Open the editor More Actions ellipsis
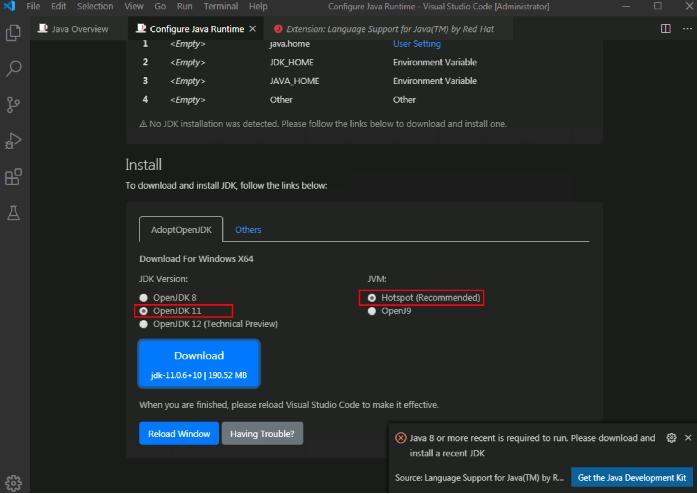 (x=687, y=29)
